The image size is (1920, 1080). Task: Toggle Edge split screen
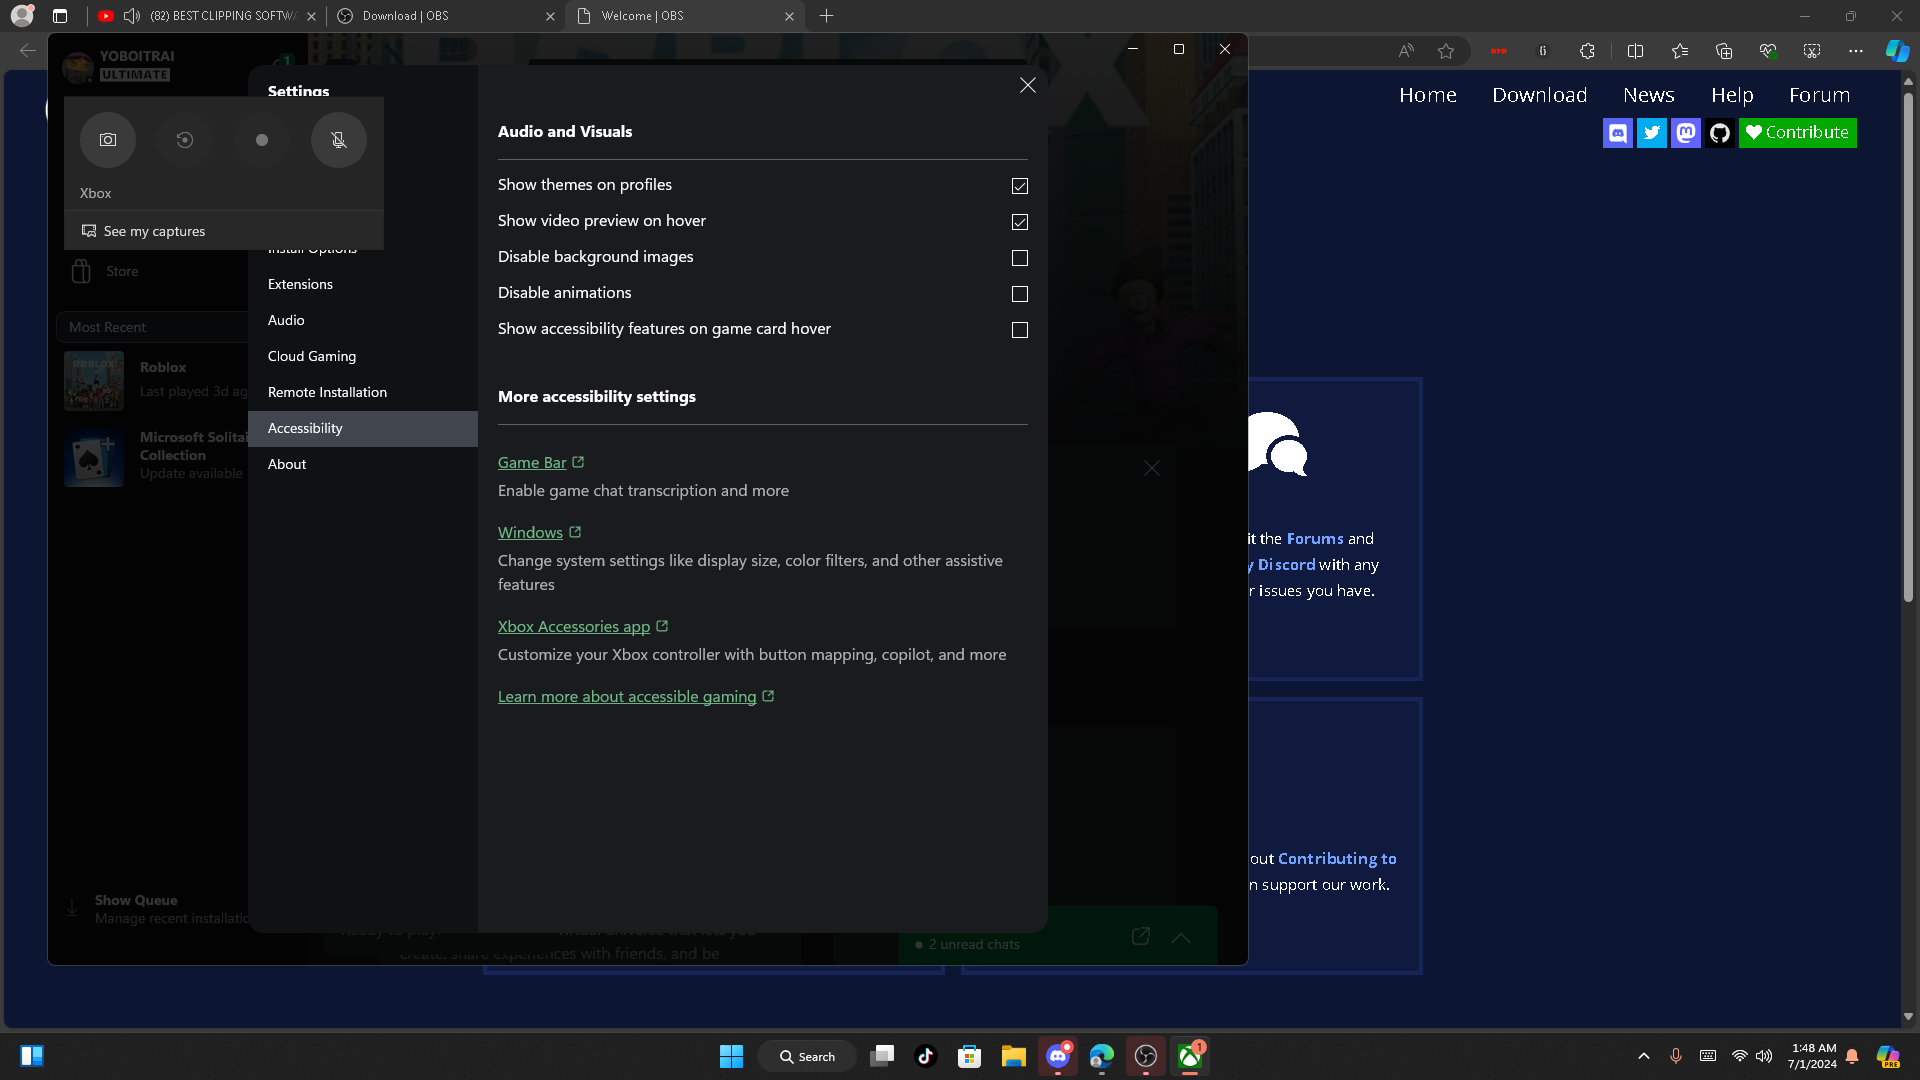(1636, 51)
